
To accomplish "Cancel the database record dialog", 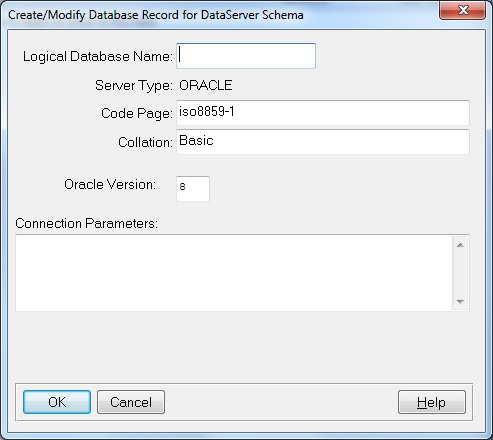I will coord(131,402).
